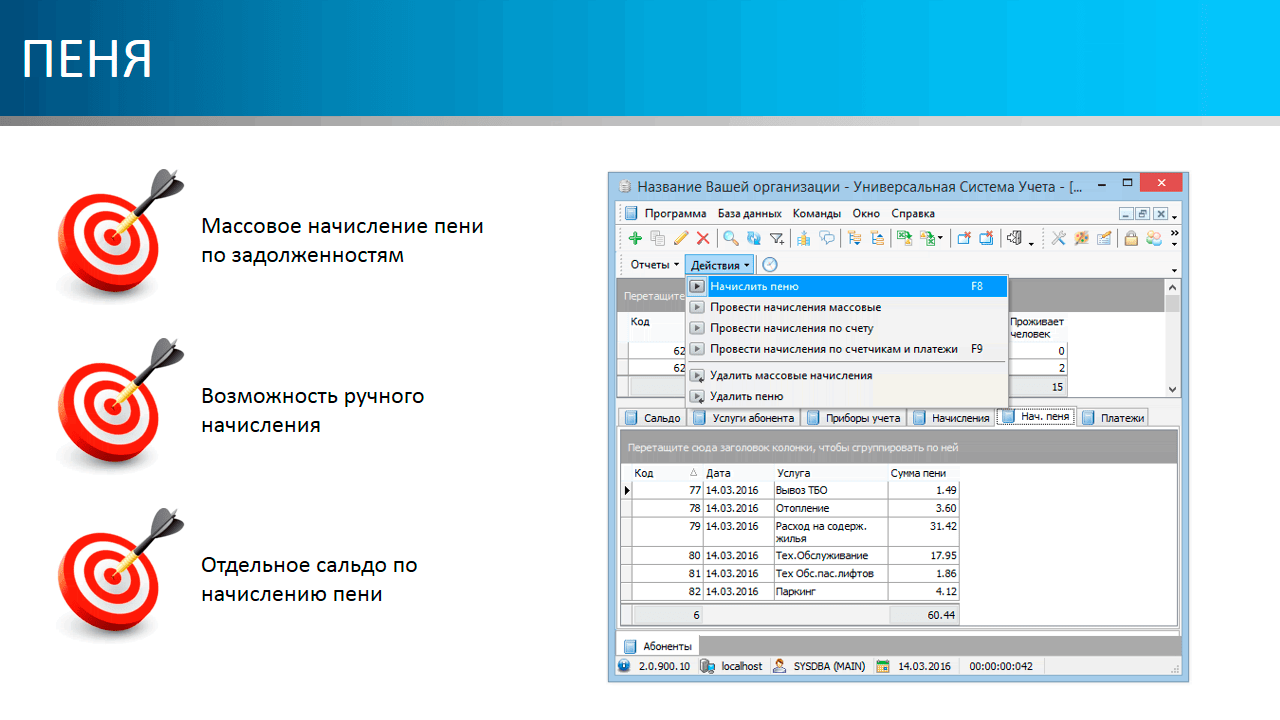This screenshot has height=720, width=1280.
Task: Open the Справка menu
Action: (912, 213)
